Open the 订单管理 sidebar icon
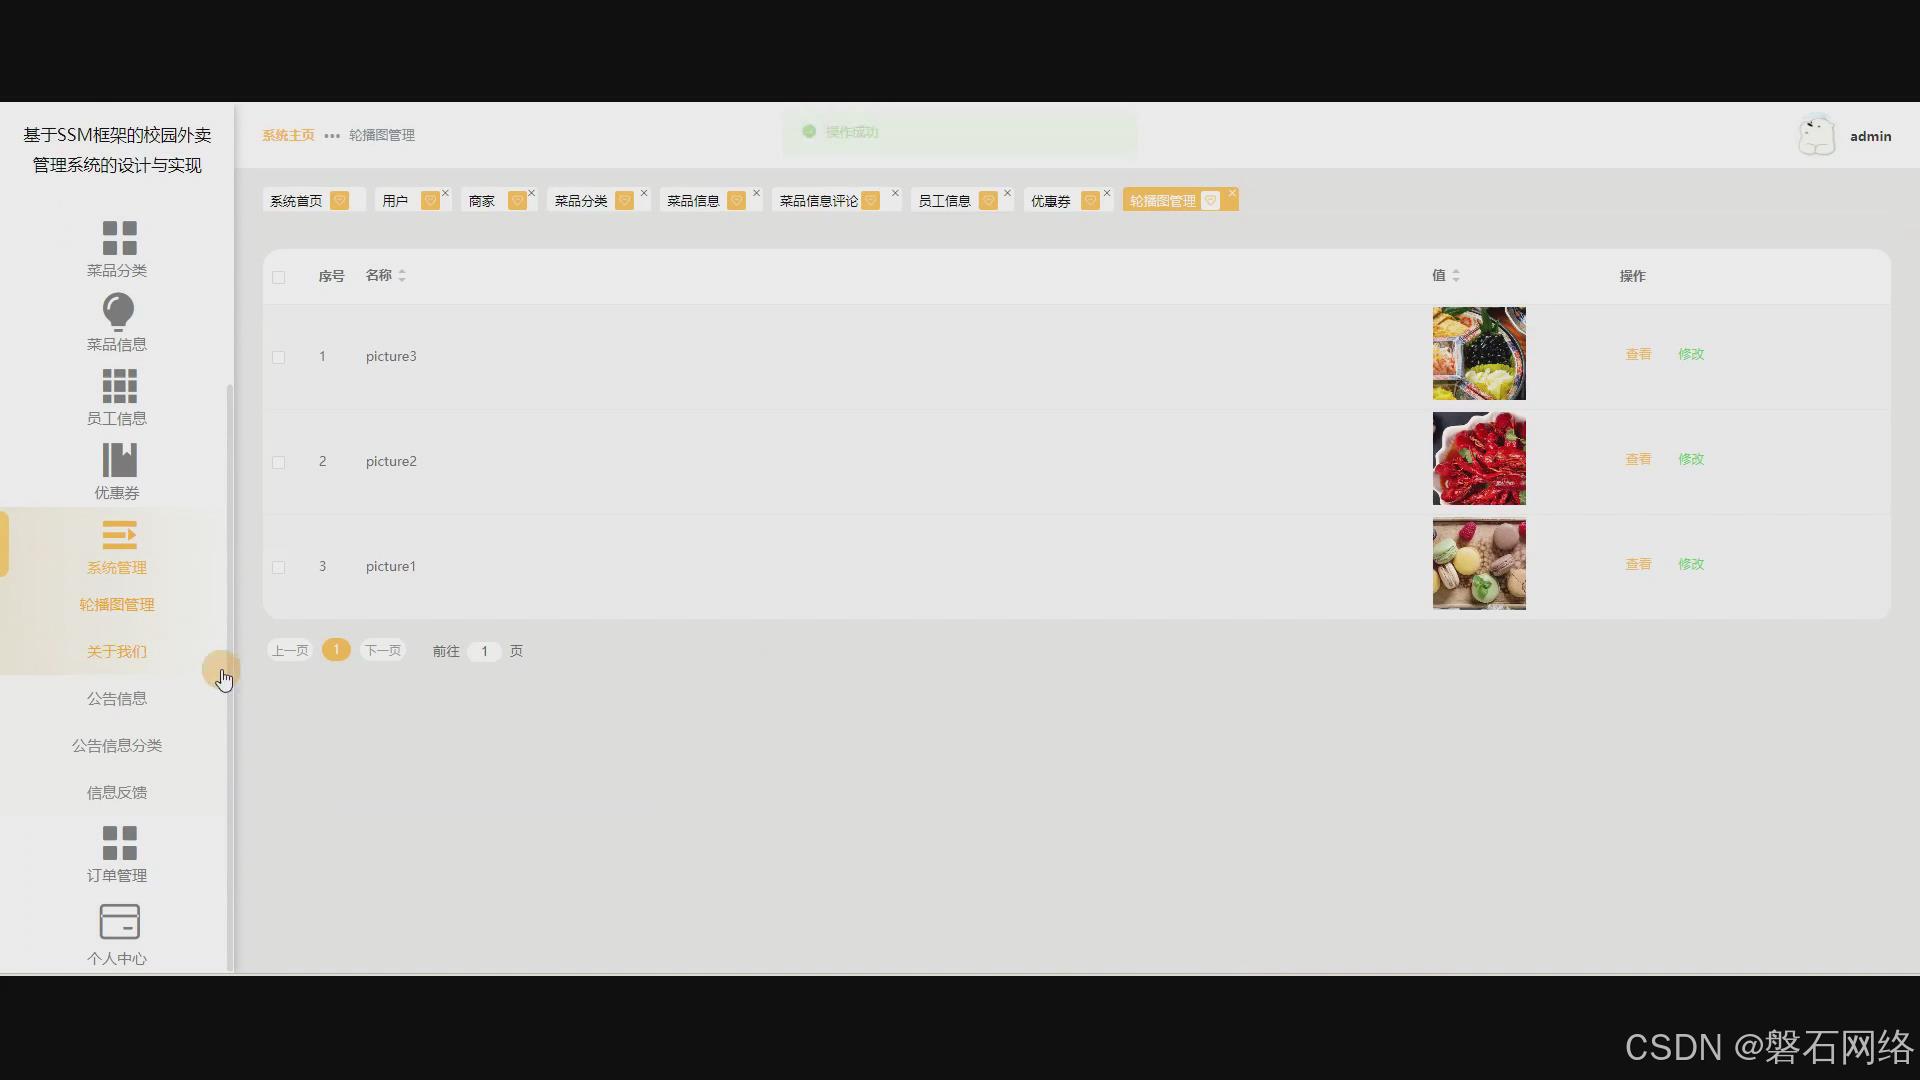 119,843
